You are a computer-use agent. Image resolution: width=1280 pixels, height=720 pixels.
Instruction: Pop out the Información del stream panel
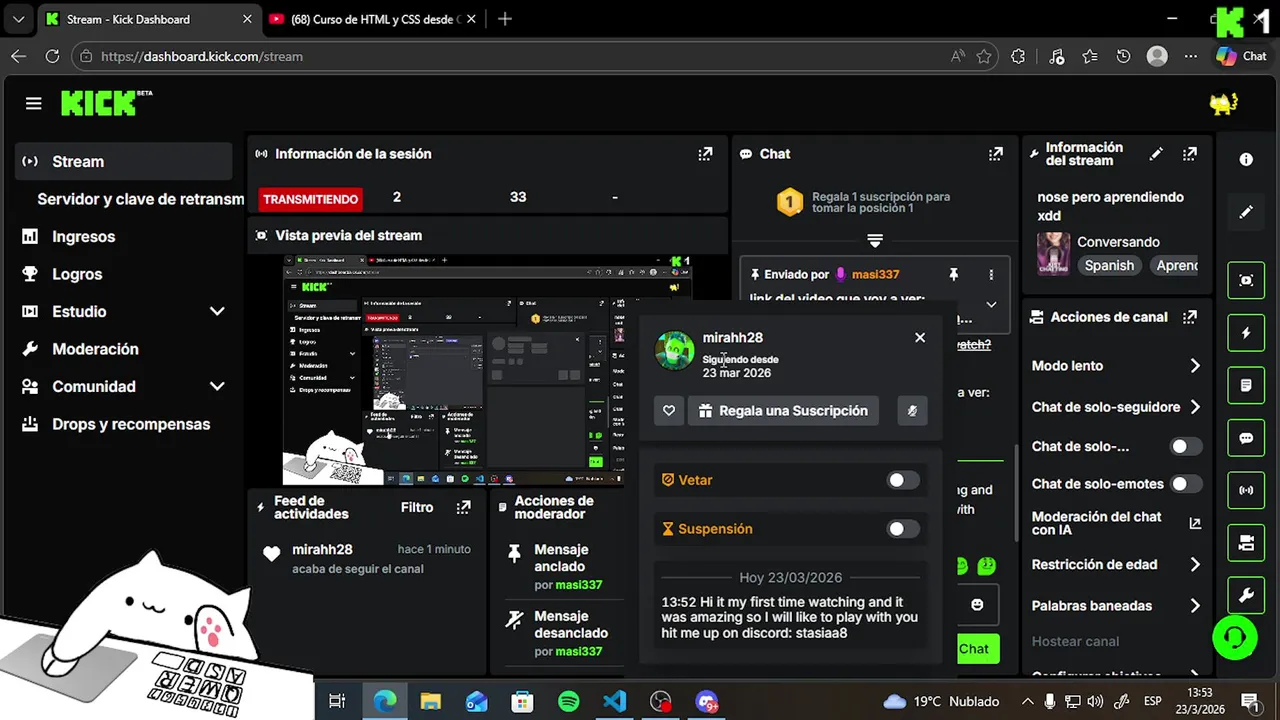coord(1189,154)
